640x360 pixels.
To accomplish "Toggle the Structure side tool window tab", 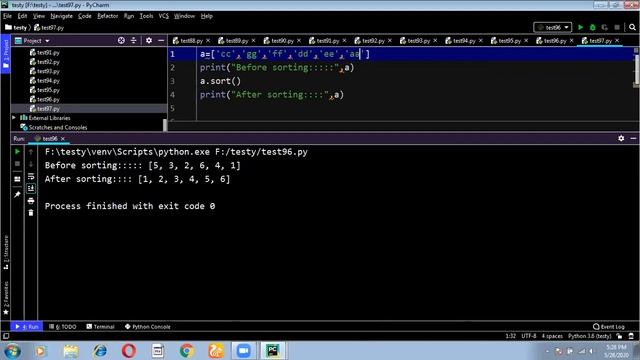I will (x=6, y=252).
